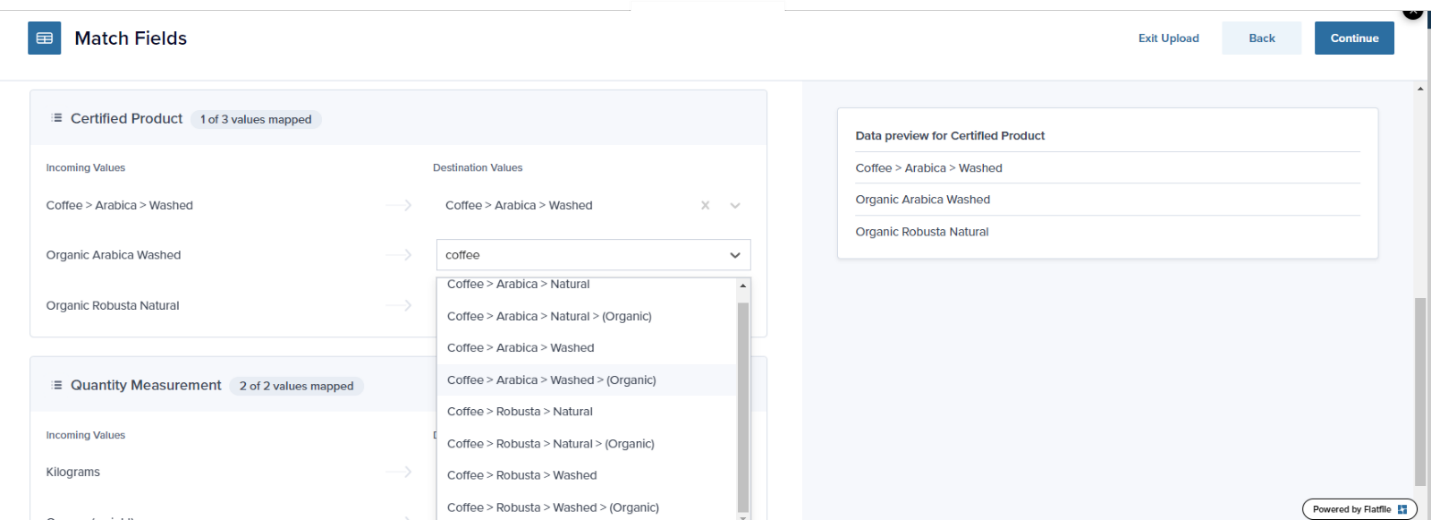Image resolution: width=1431 pixels, height=520 pixels.
Task: Toggle the coffee search dropdown arrow
Action: [x=735, y=255]
